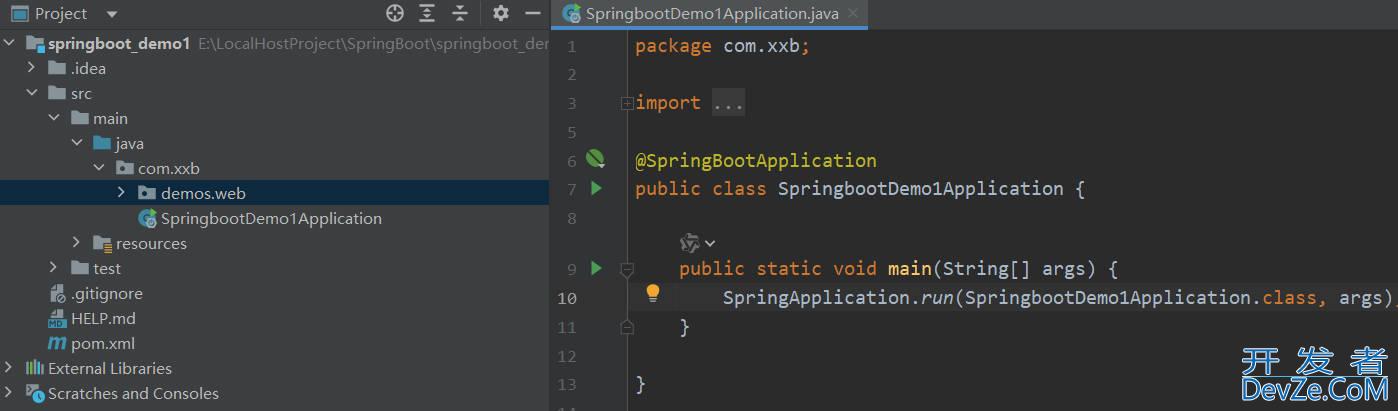
Task: Select the demos.web package row
Action: click(x=274, y=193)
